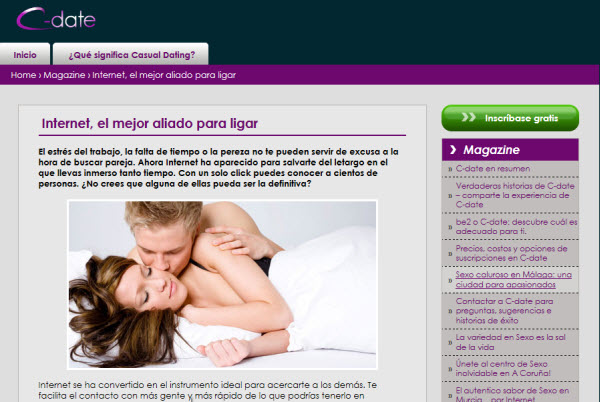Click bullet icon beside Verdaderas historias de C-date
The height and width of the screenshot is (402, 600).
coord(450,195)
